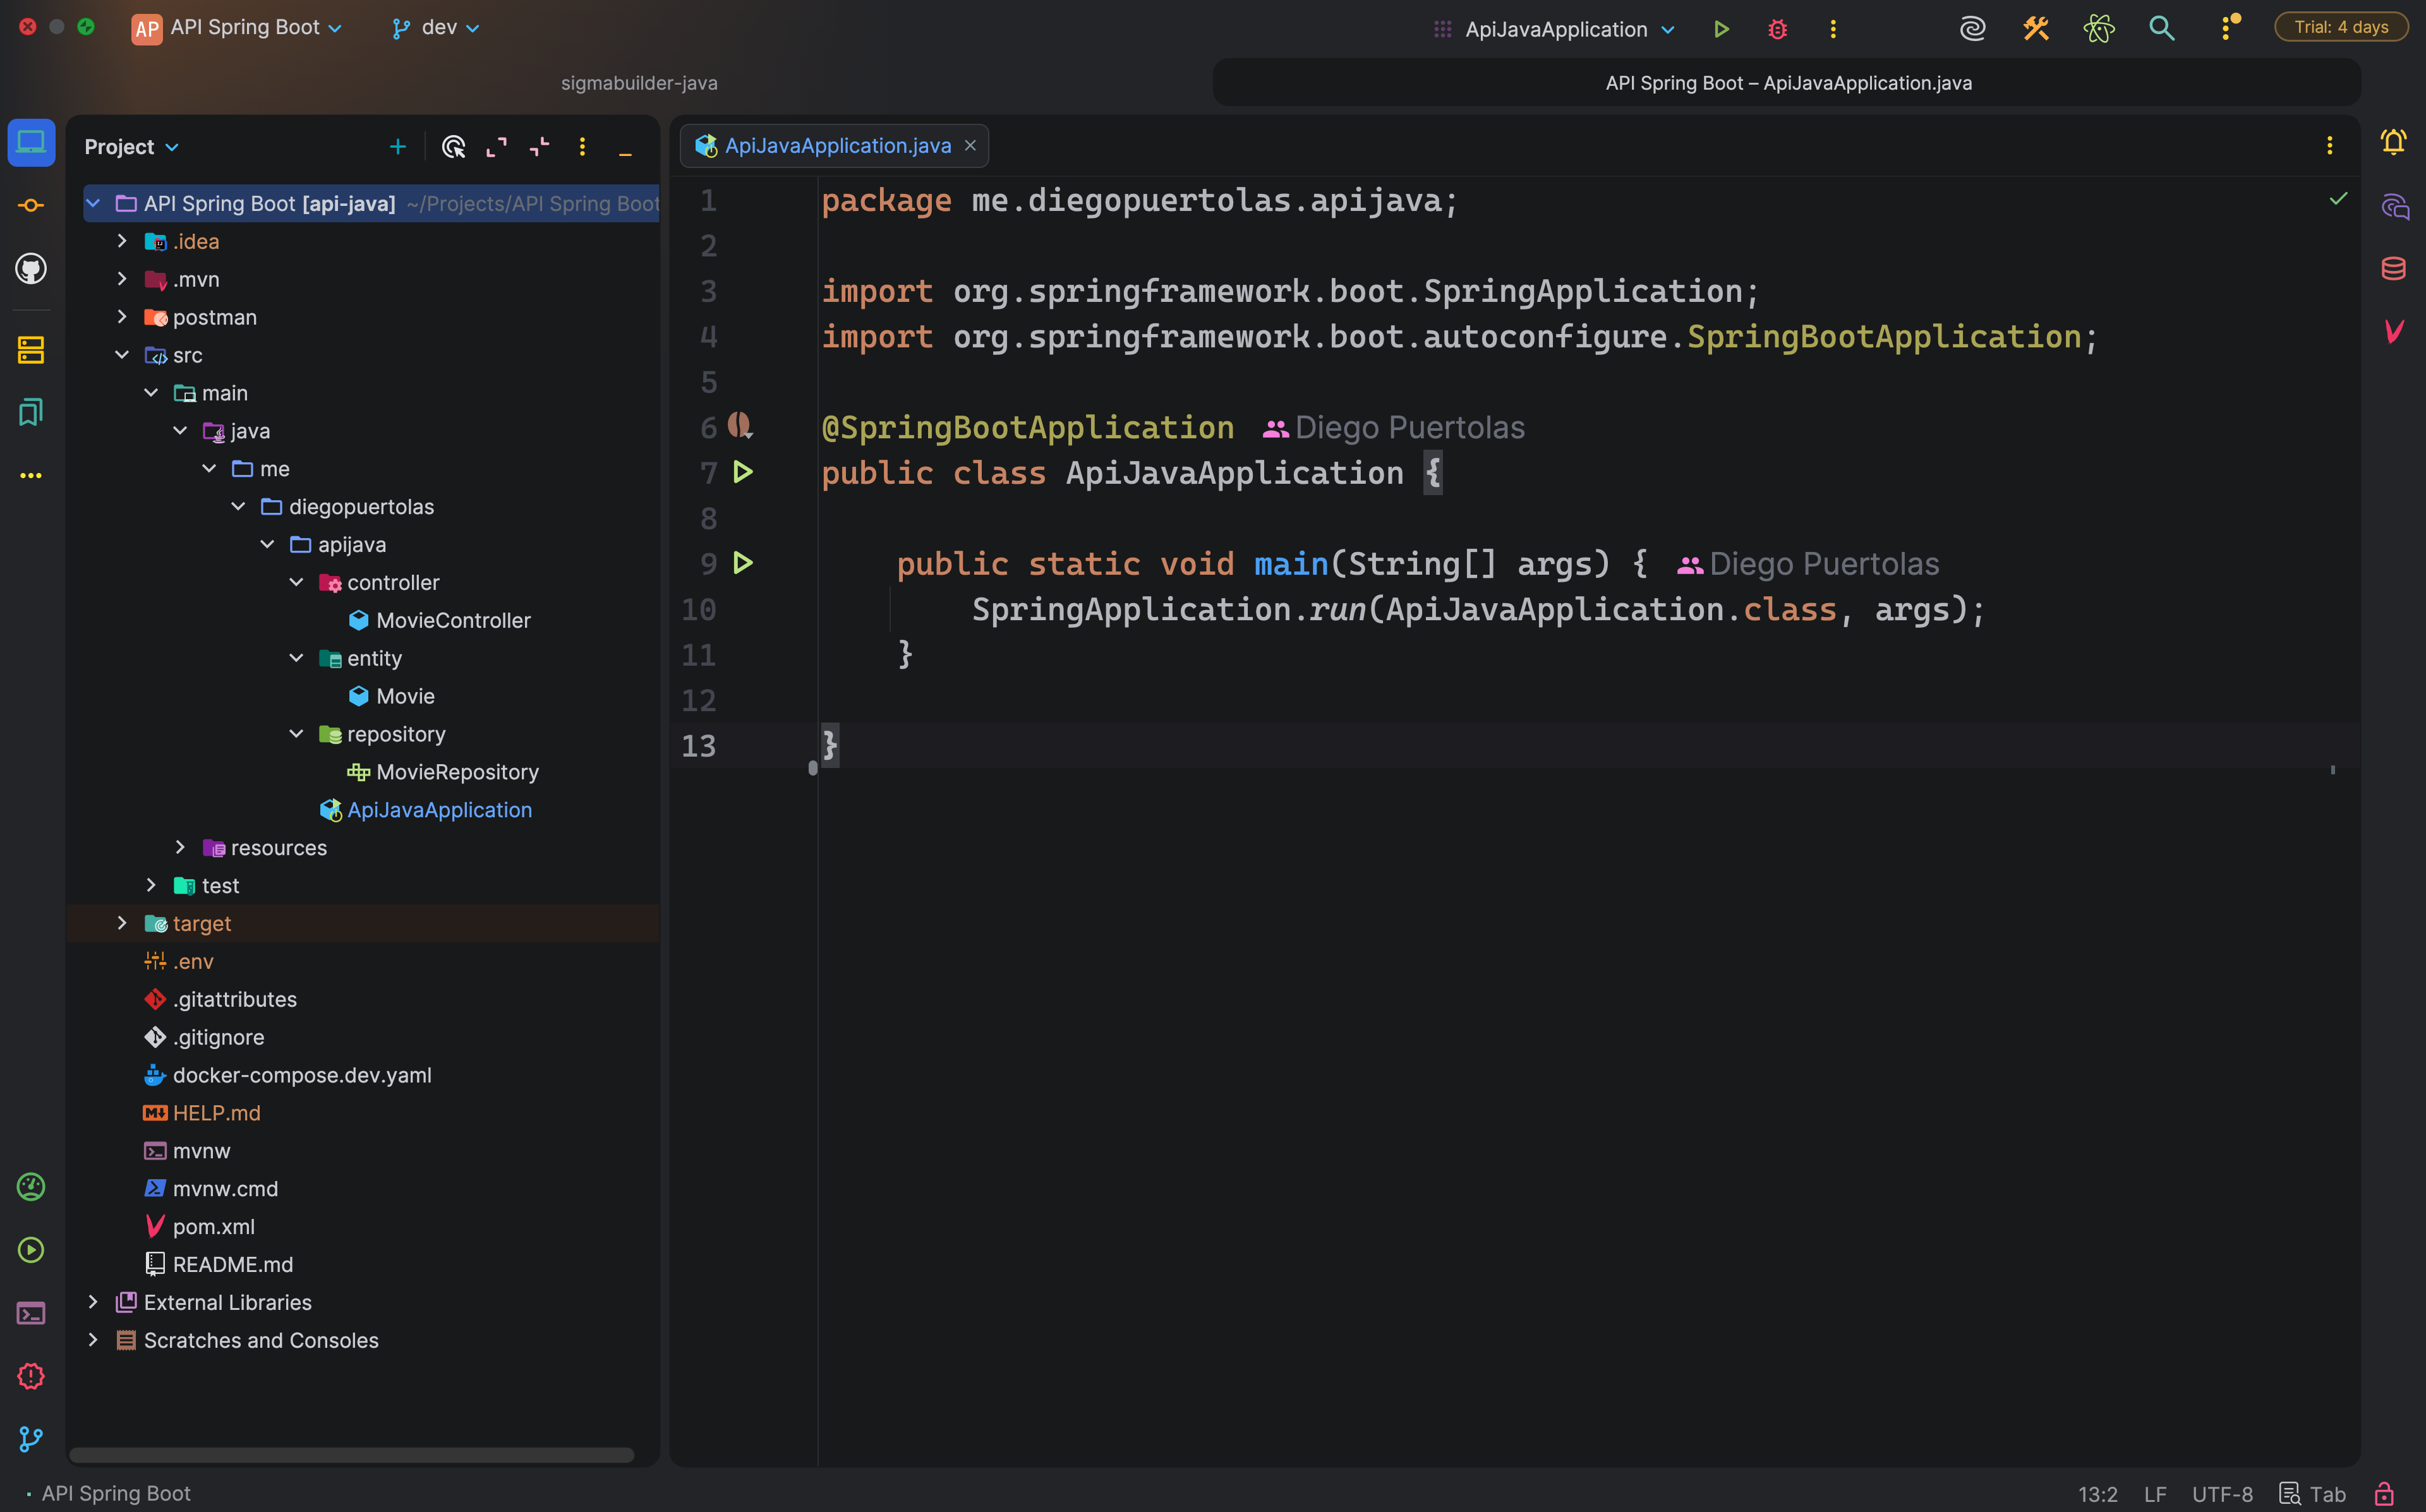This screenshot has width=2426, height=1512.
Task: Open the API Spring Boot project dropdown
Action: (238, 28)
